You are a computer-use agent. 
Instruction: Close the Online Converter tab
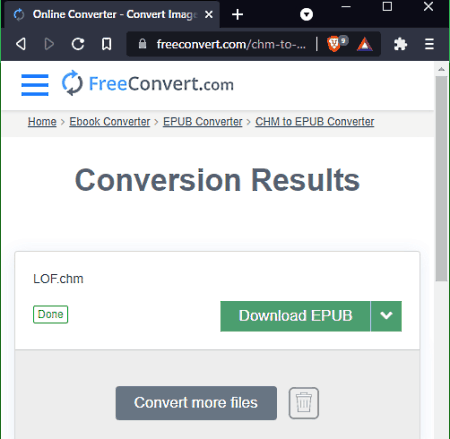[x=209, y=14]
